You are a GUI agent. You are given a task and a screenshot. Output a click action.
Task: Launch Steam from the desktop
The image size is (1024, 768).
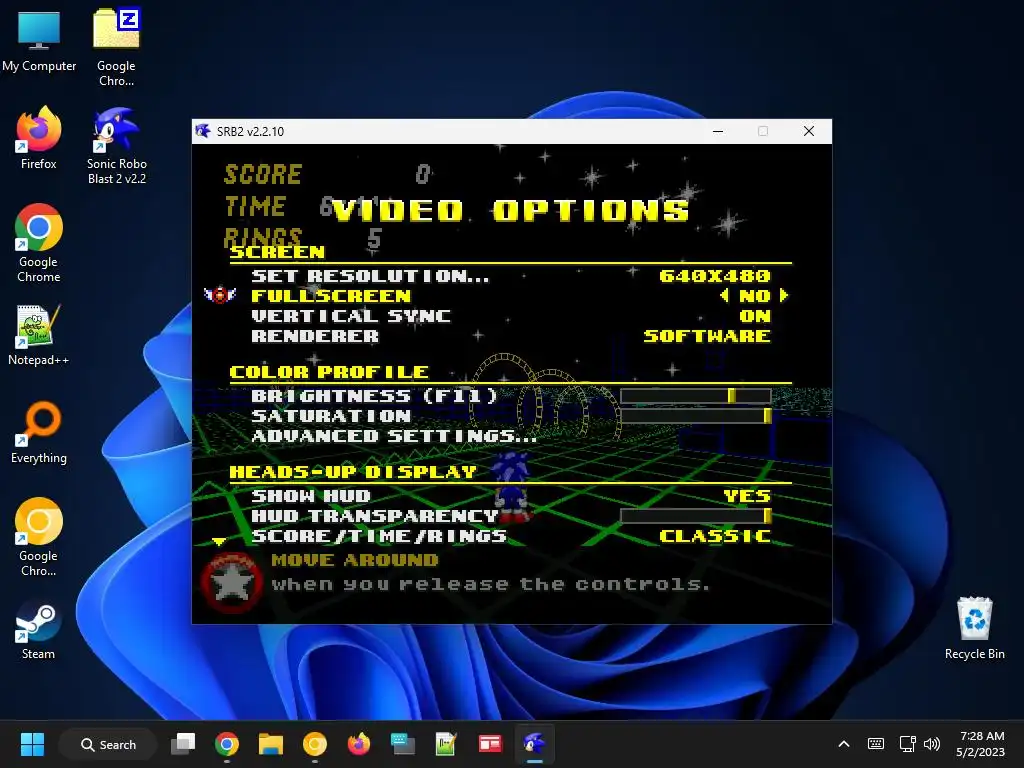click(x=39, y=630)
